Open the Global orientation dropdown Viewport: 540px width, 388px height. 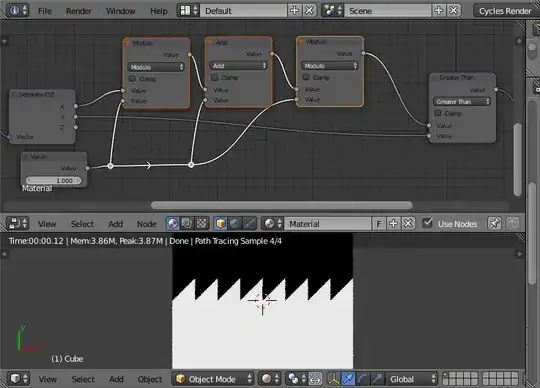click(412, 379)
